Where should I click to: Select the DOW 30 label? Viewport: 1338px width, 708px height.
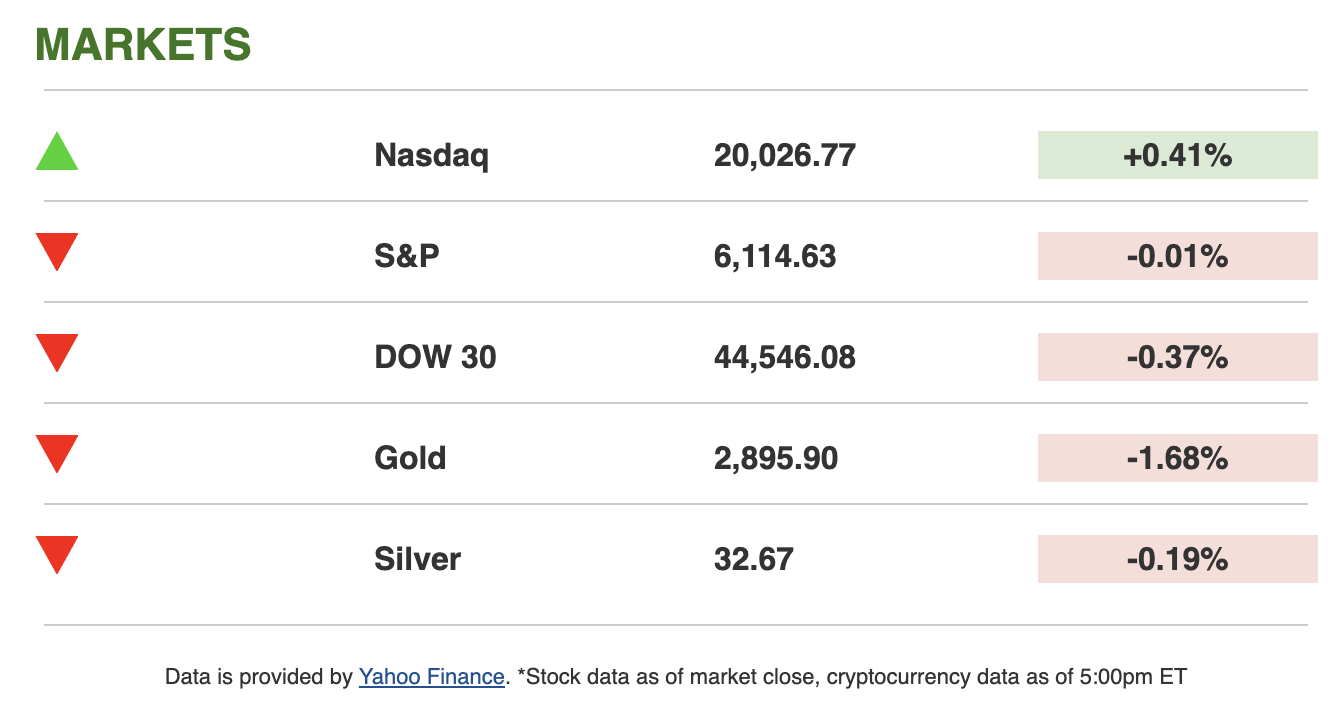tap(435, 357)
